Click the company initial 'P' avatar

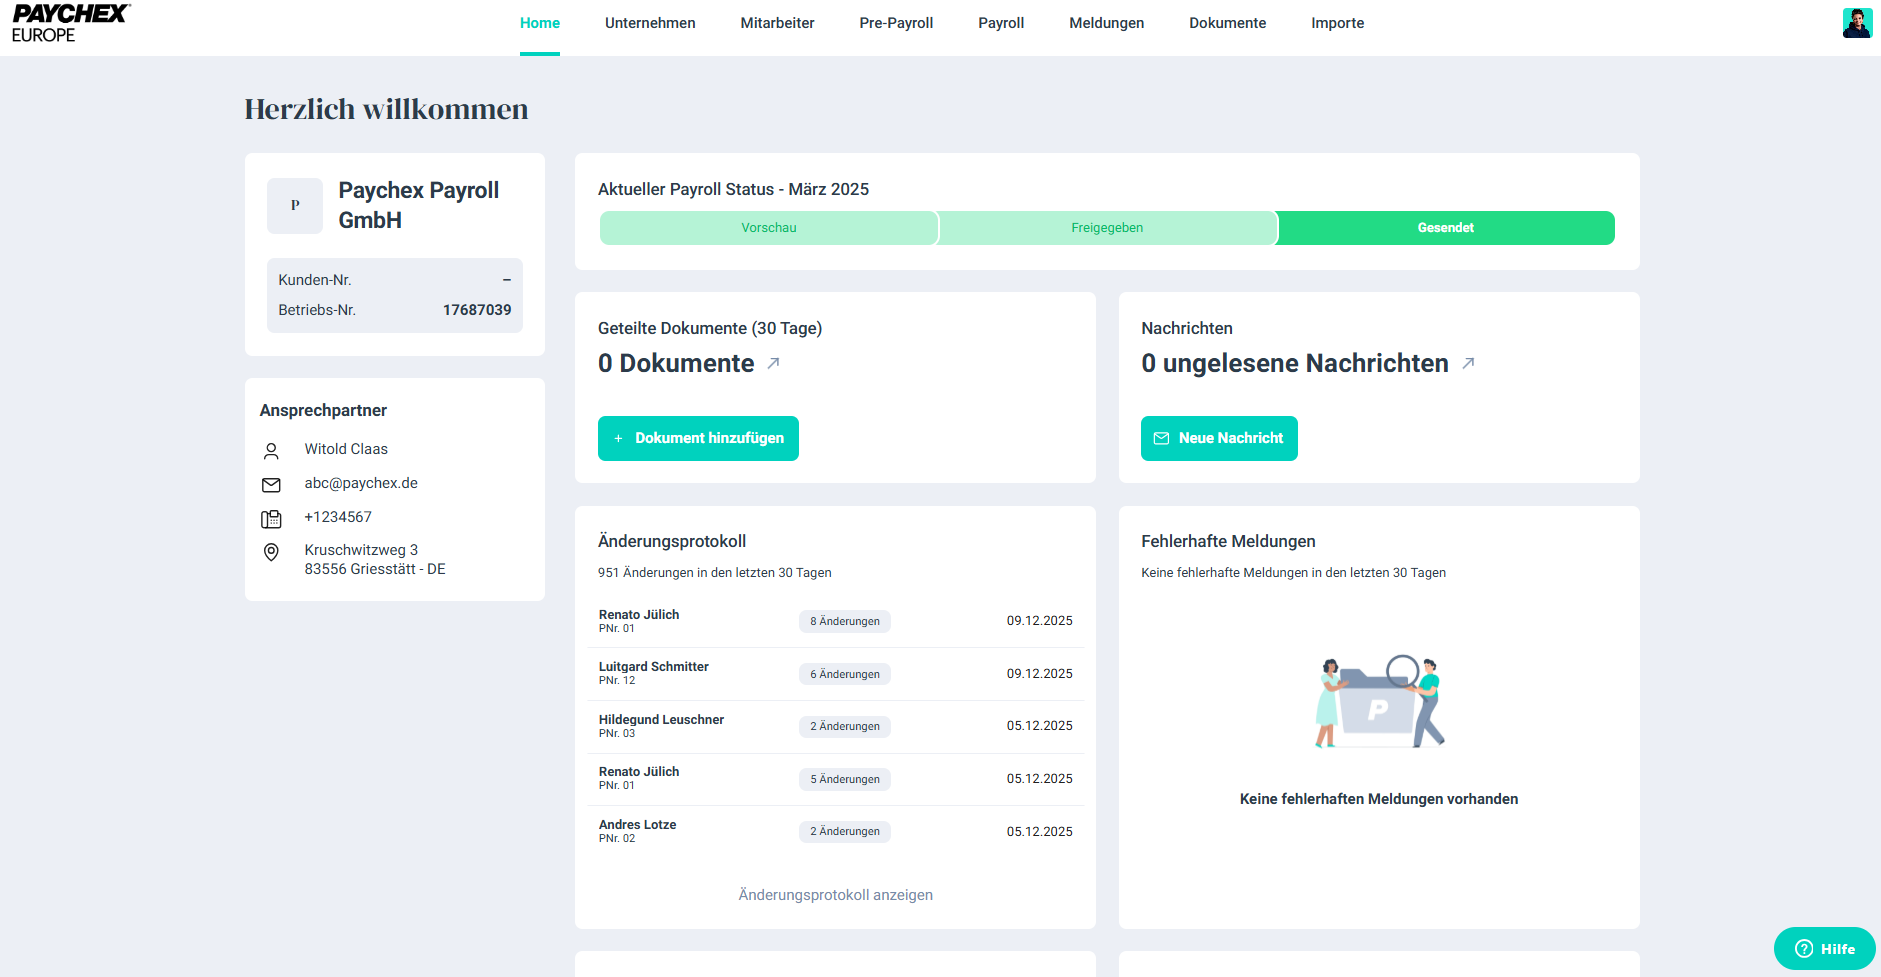[295, 206]
